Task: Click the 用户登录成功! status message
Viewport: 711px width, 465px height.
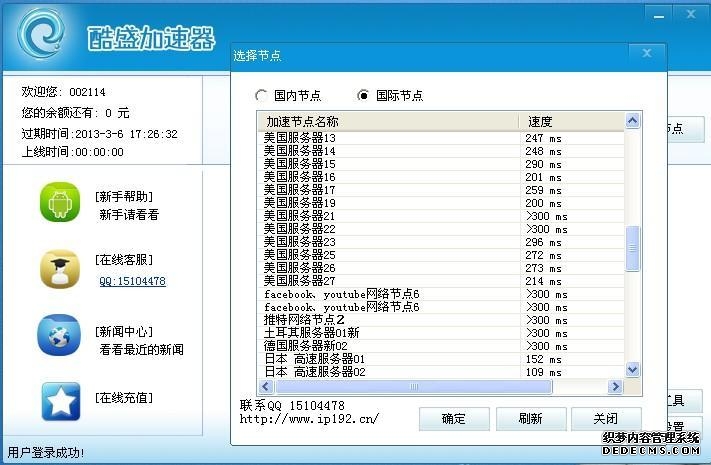Action: click(46, 452)
